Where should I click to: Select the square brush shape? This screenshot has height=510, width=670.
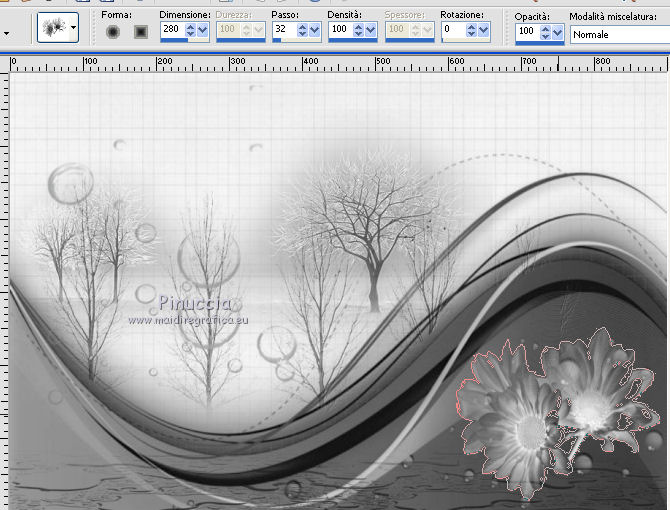click(x=141, y=32)
